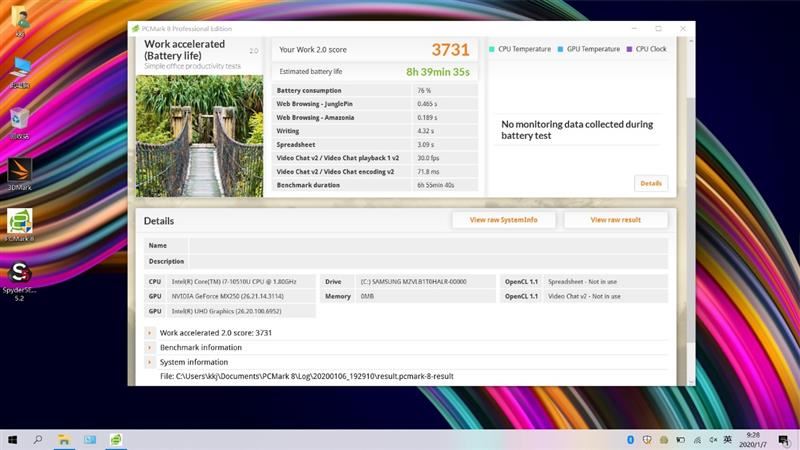Open the kkj user folder on desktop
Viewport: 800px width, 450px height.
20,20
